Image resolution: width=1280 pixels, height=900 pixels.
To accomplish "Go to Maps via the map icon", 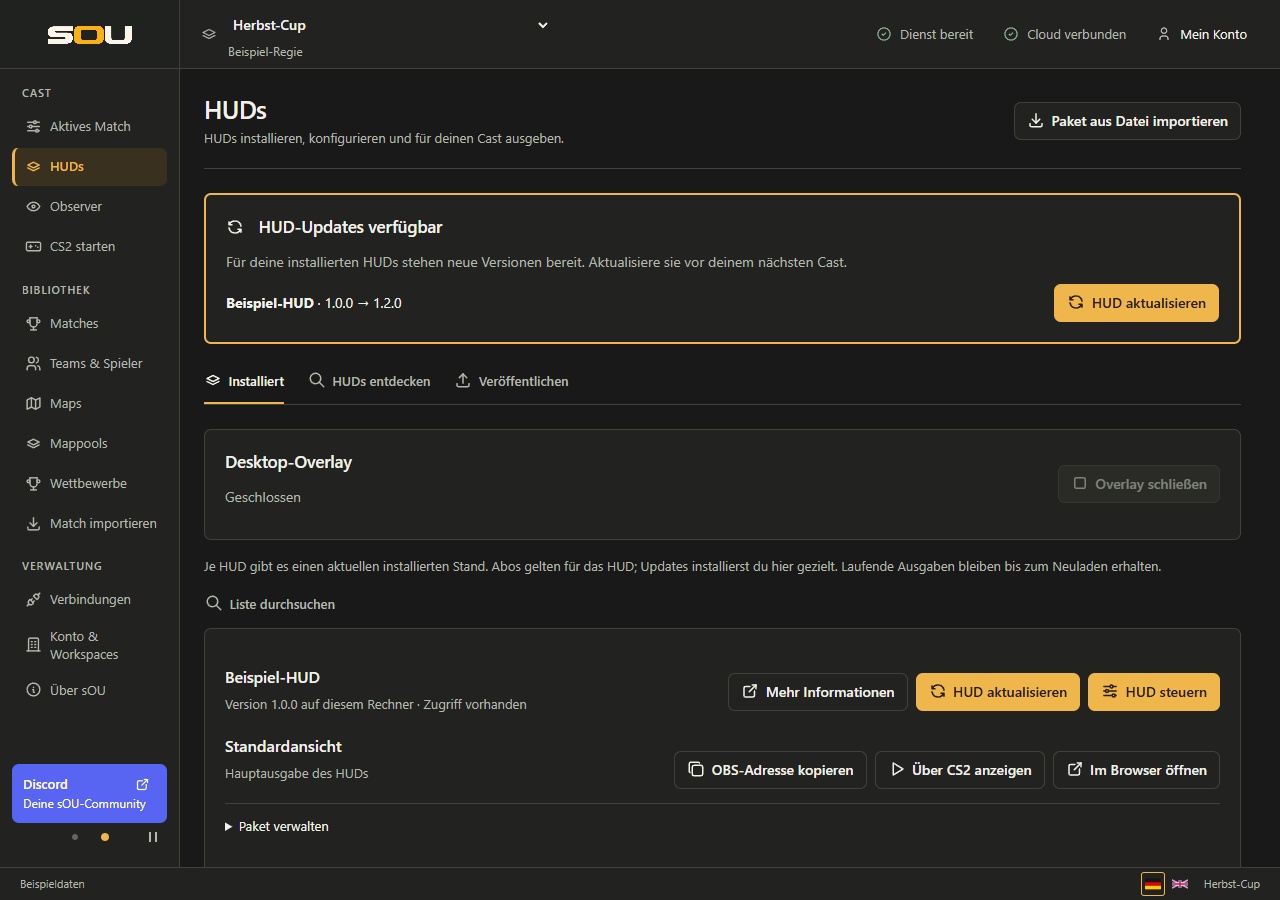I will (33, 404).
